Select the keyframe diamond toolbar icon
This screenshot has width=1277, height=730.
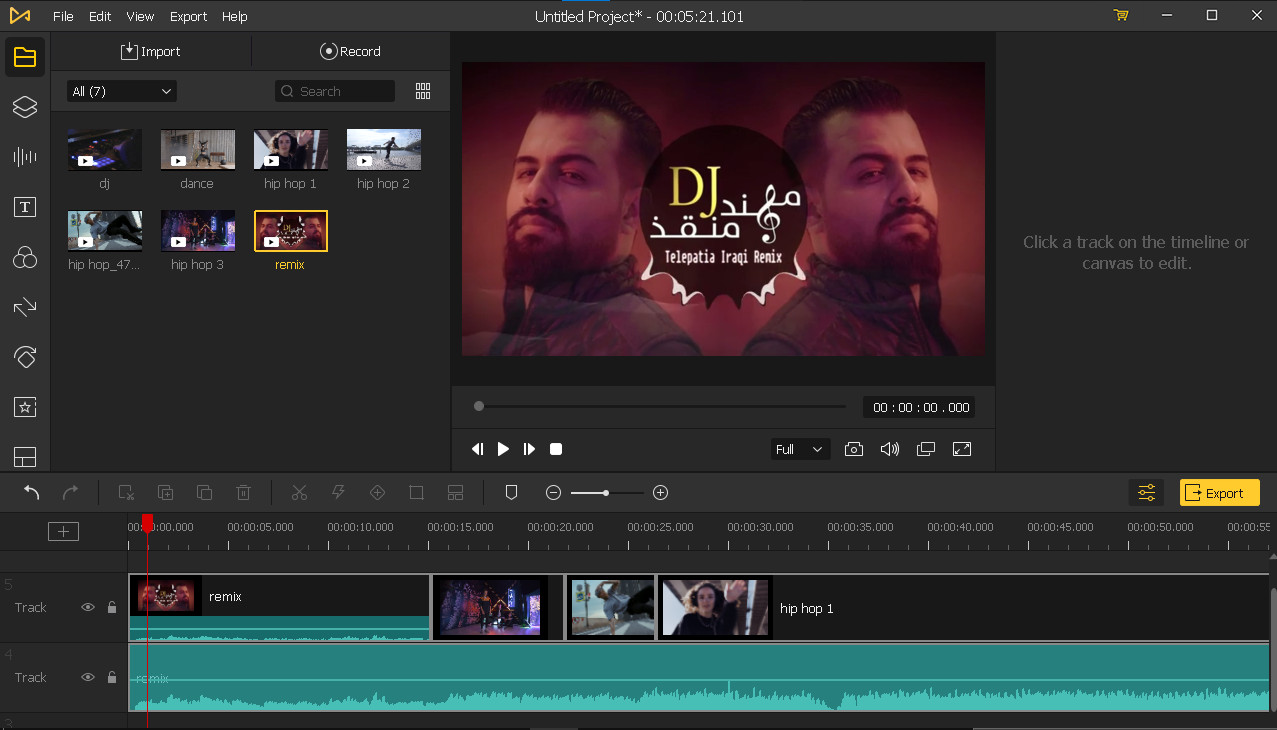point(377,492)
